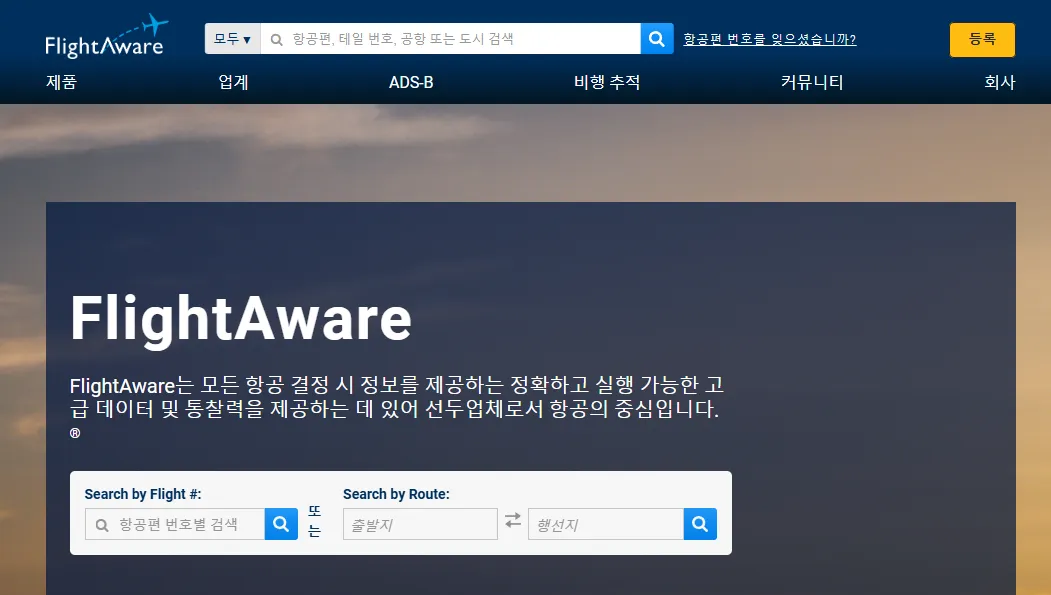The width and height of the screenshot is (1051, 595).
Task: Click the Search by Route: label
Action: [396, 494]
